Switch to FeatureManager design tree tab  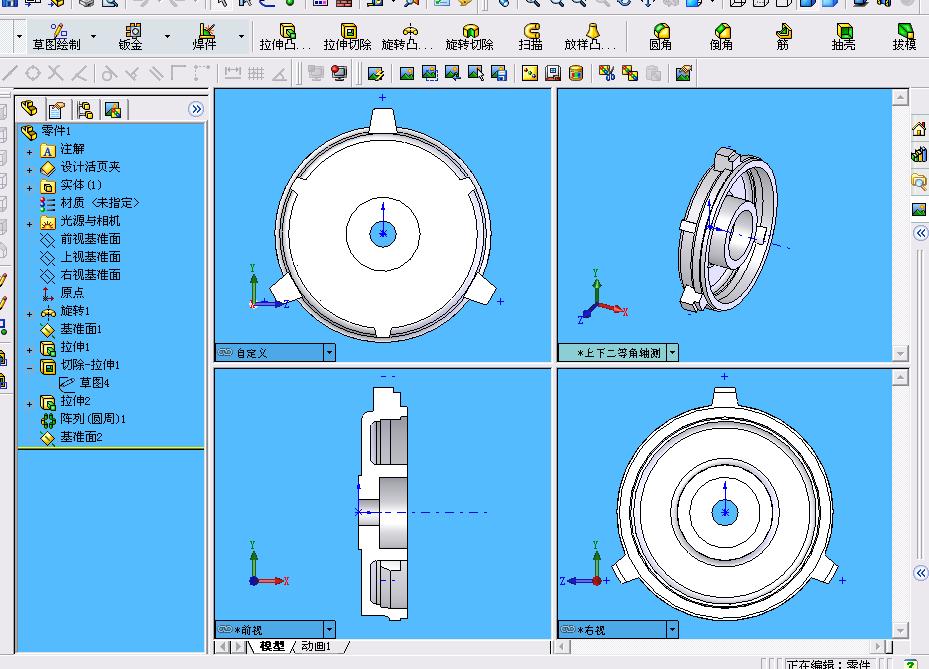pos(29,109)
